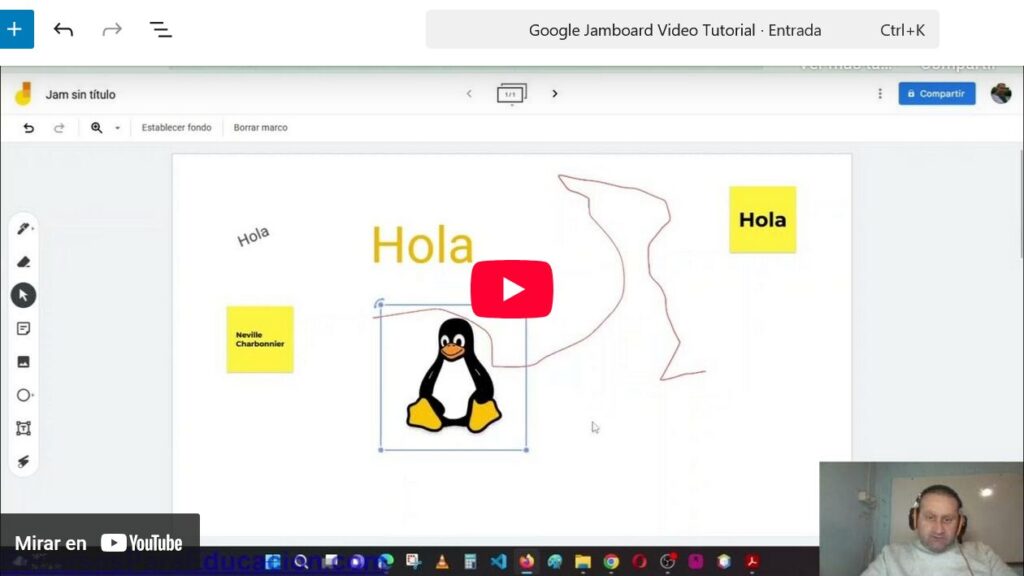
Task: Open Snipping Tool from taskbar
Action: (413, 562)
